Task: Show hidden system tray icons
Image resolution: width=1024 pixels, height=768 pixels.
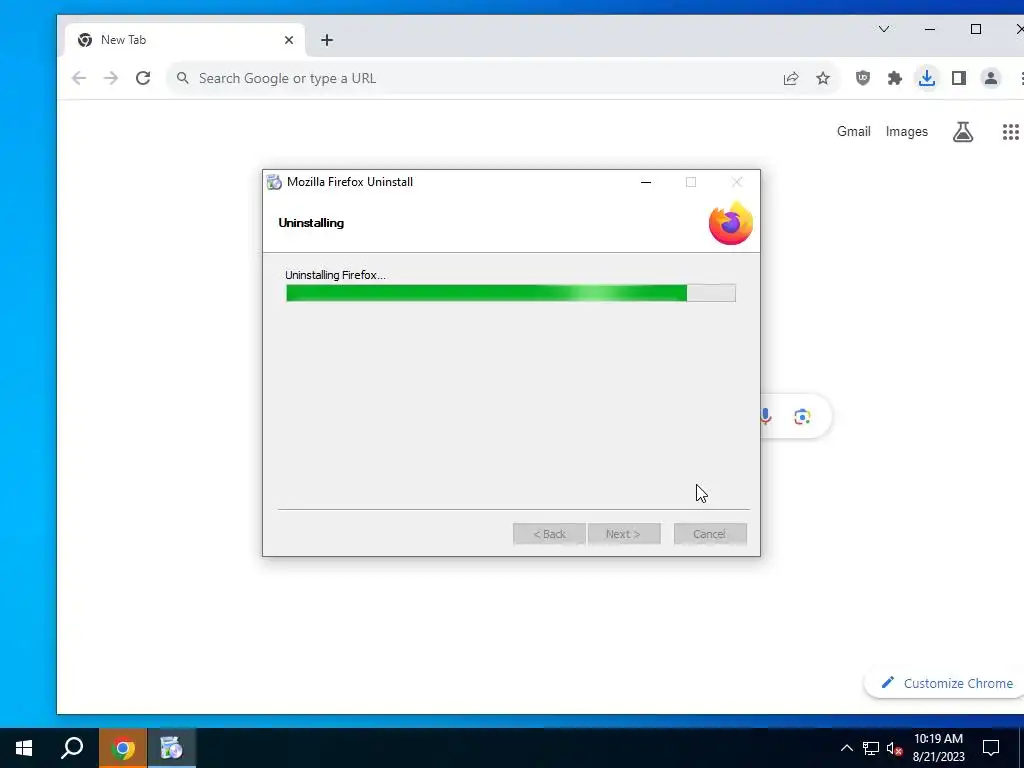Action: pyautogui.click(x=846, y=748)
